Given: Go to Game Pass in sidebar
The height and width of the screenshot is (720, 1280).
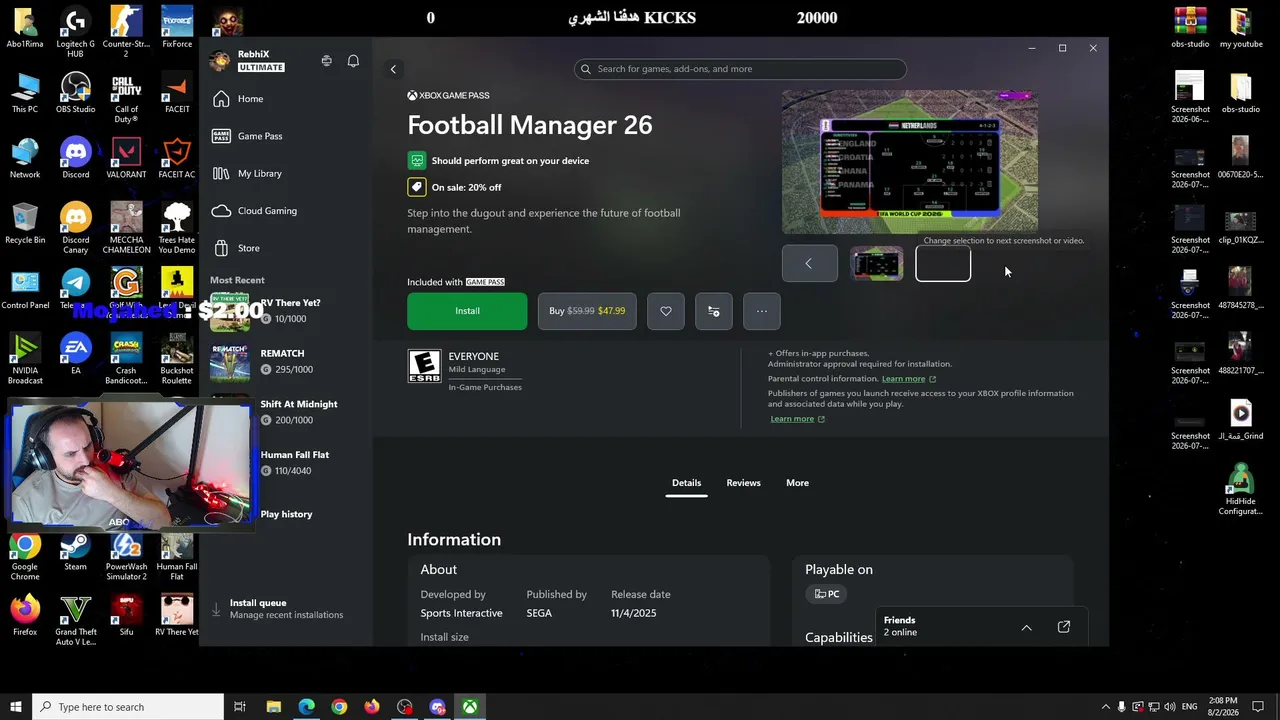Looking at the screenshot, I should coord(285,136).
